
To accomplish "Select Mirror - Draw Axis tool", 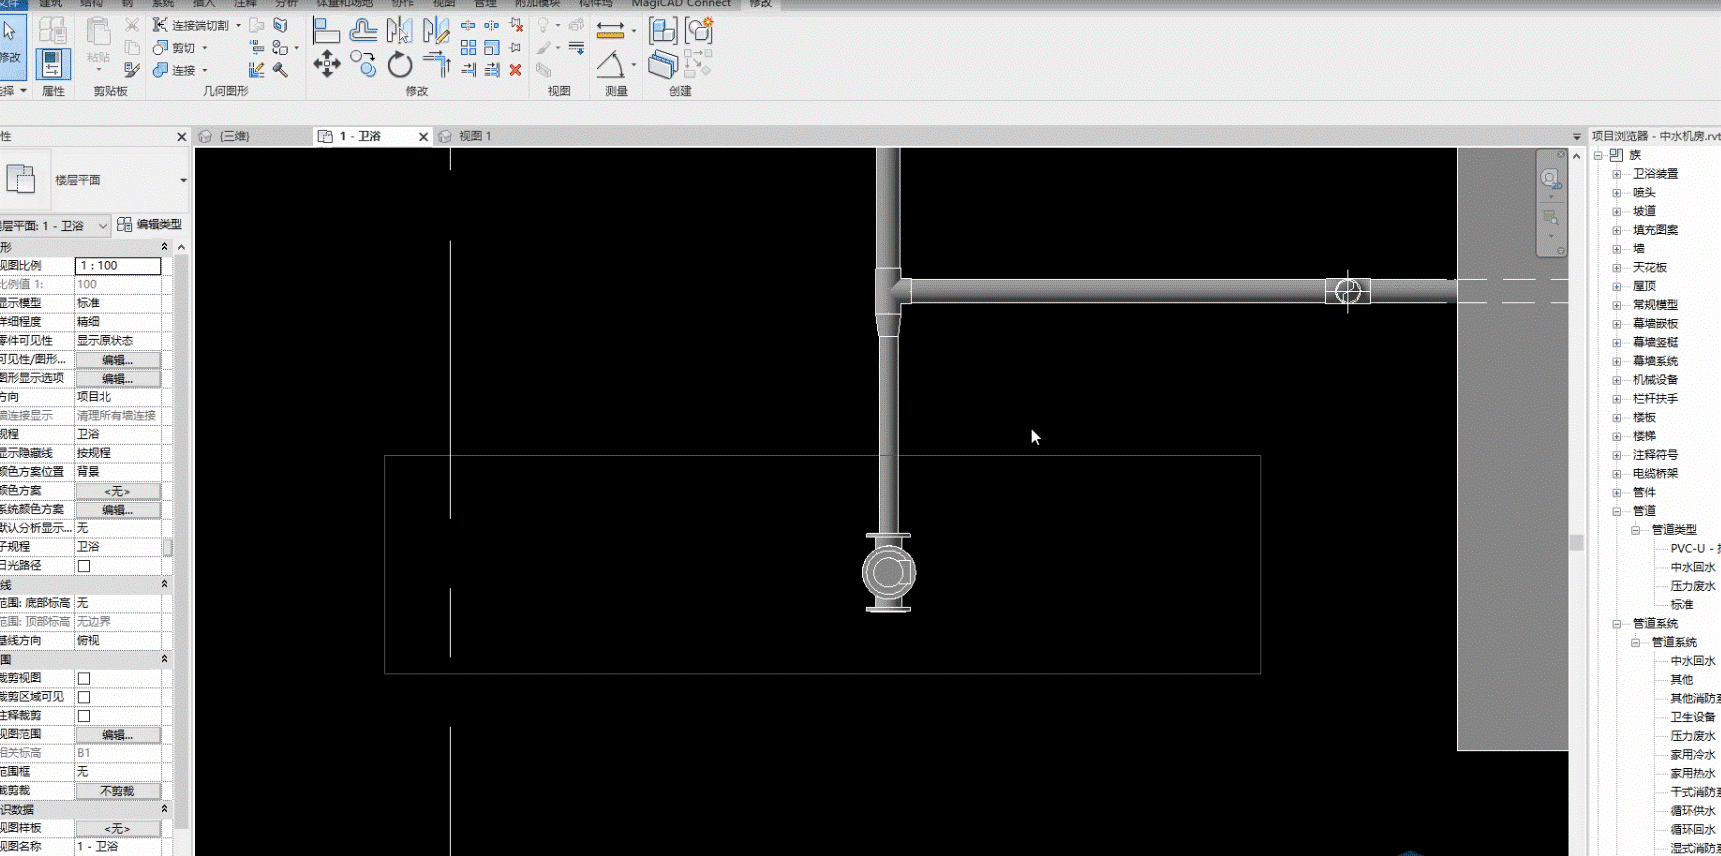I will pyautogui.click(x=436, y=30).
